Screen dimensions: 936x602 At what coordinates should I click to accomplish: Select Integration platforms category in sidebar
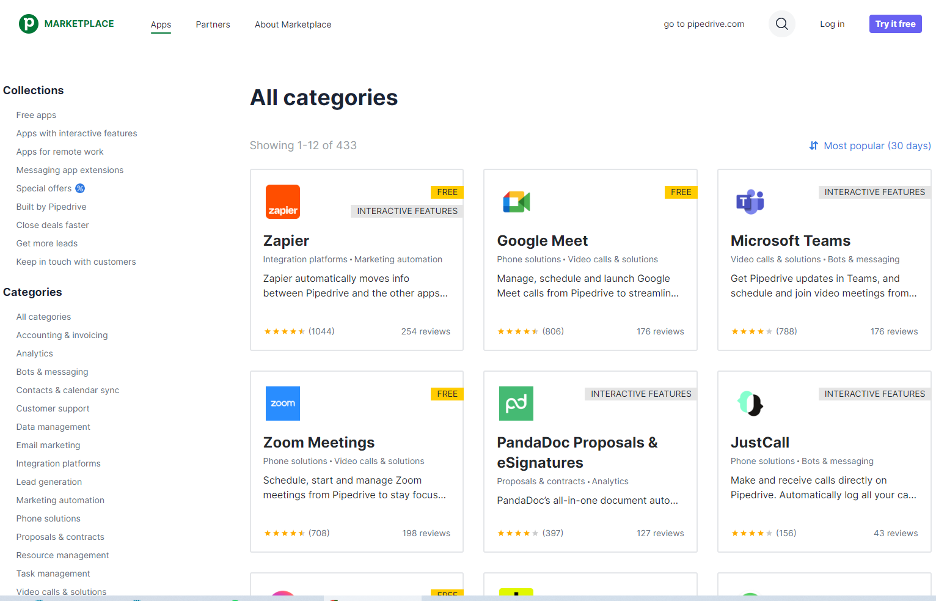[x=58, y=463]
